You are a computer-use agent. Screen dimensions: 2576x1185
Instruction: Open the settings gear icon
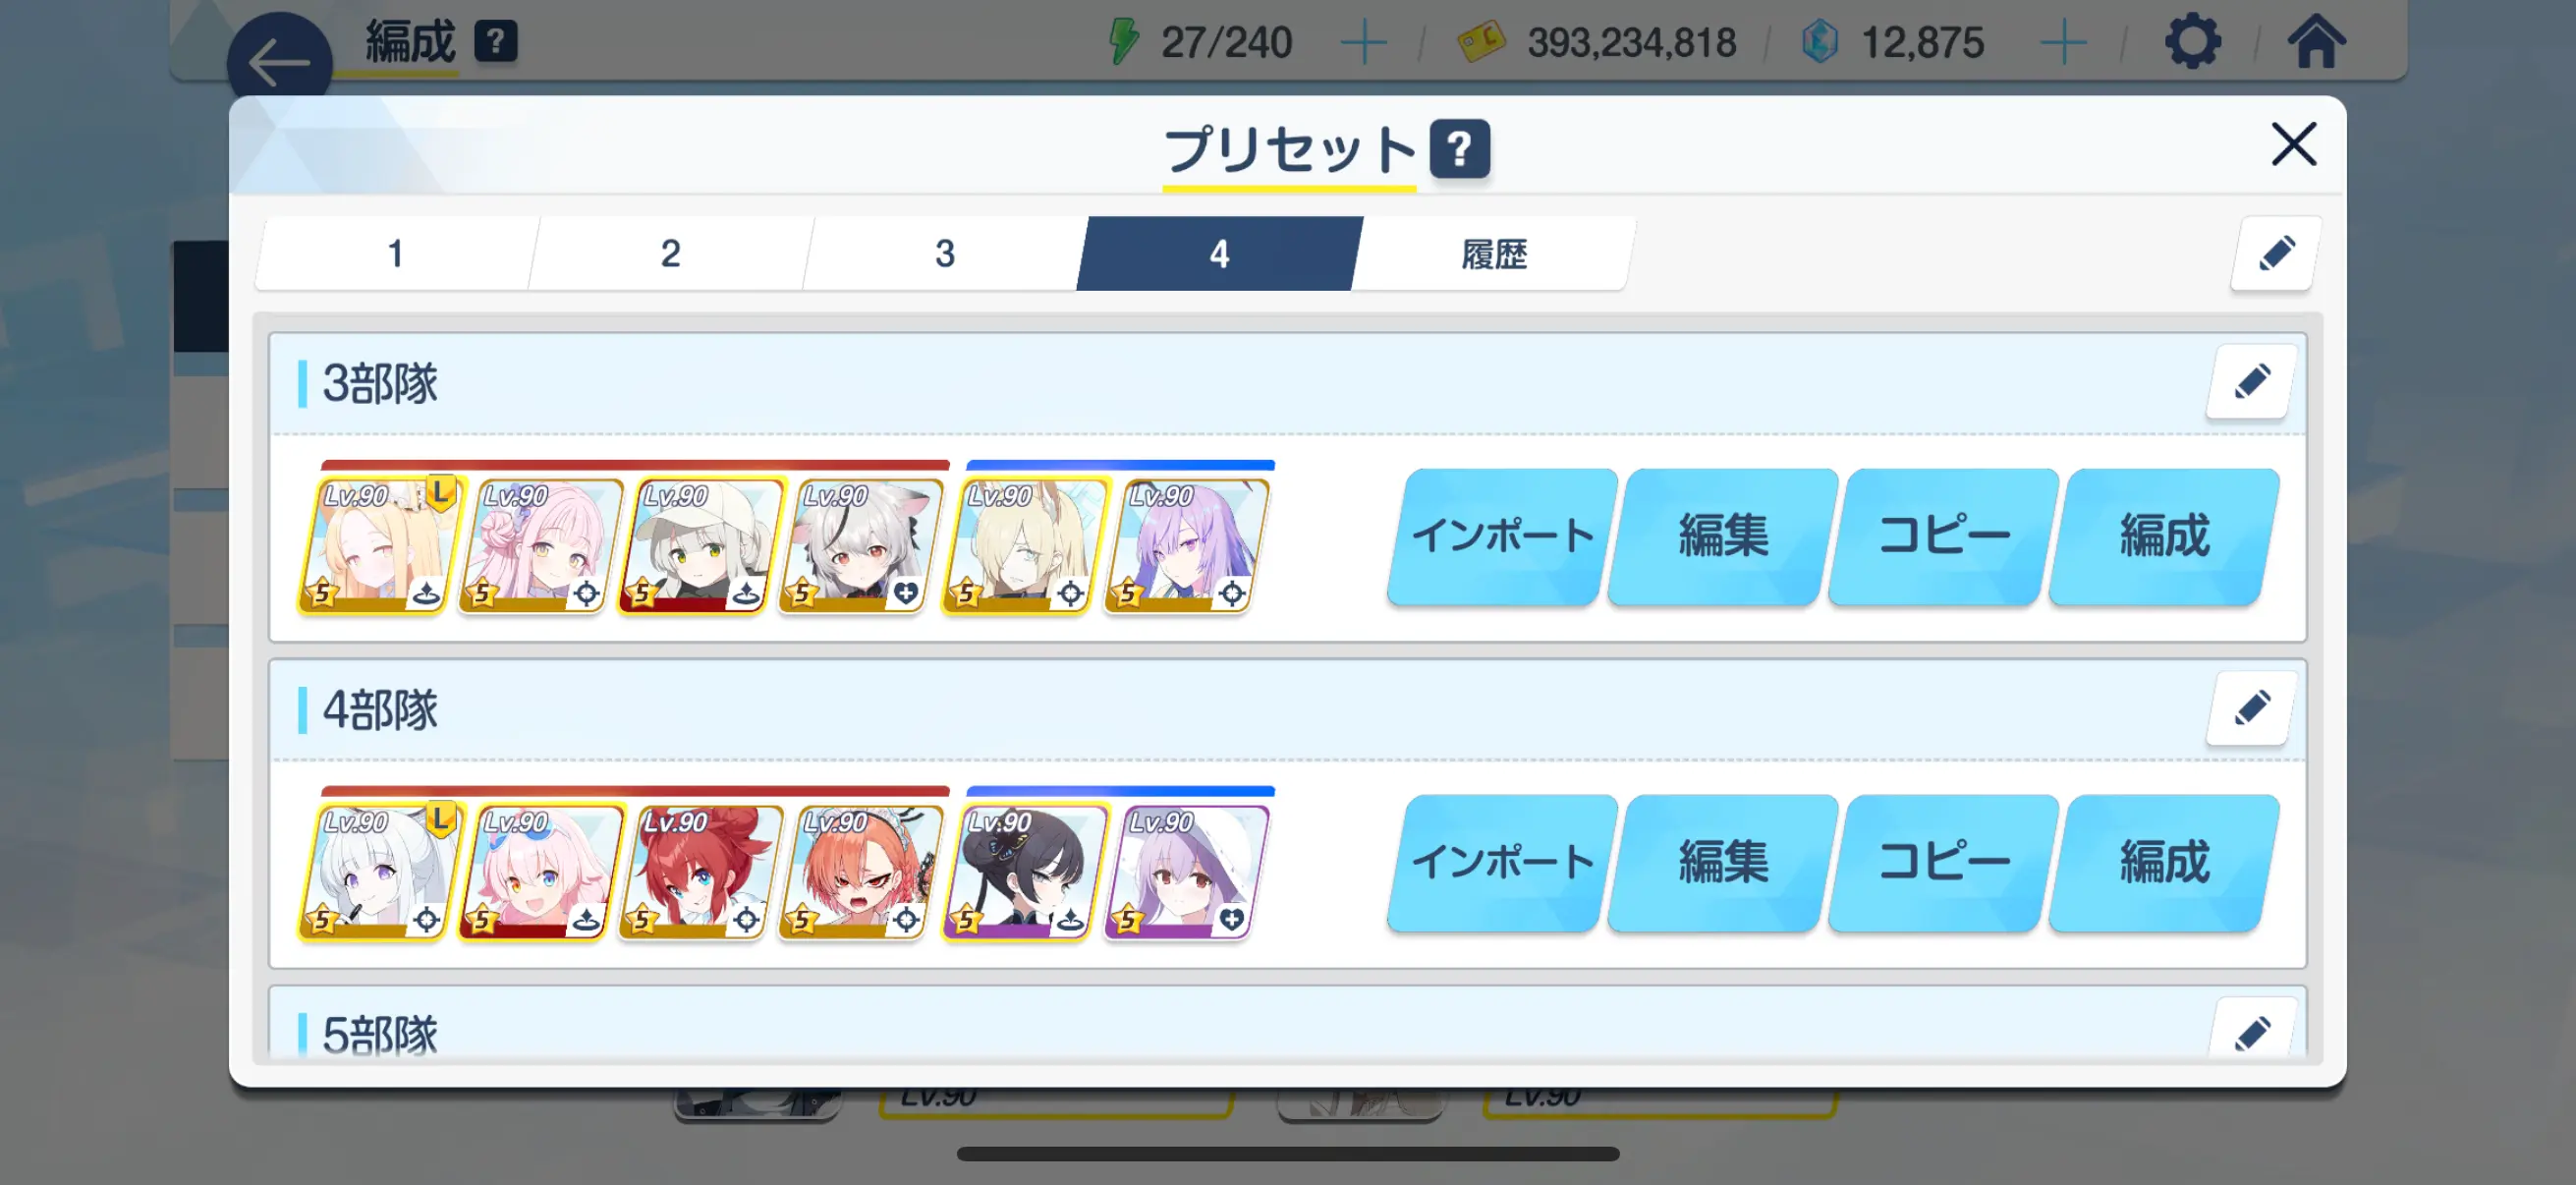pyautogui.click(x=2192, y=42)
